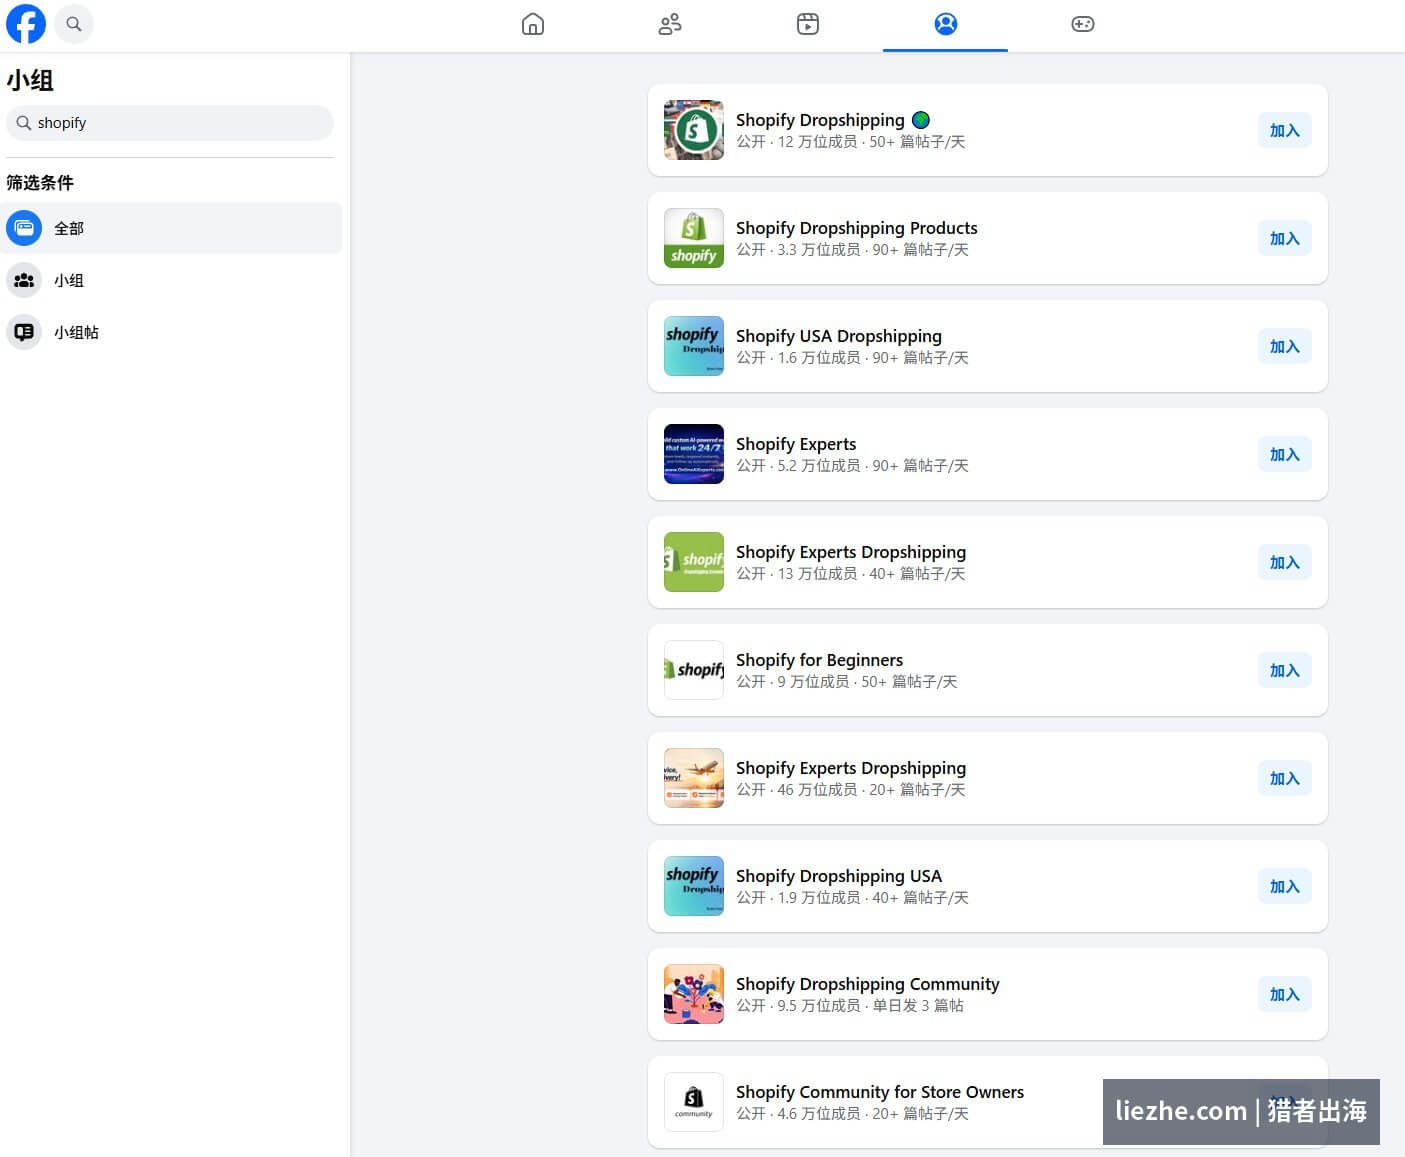
Task: Select the Groups tab icon
Action: click(946, 24)
